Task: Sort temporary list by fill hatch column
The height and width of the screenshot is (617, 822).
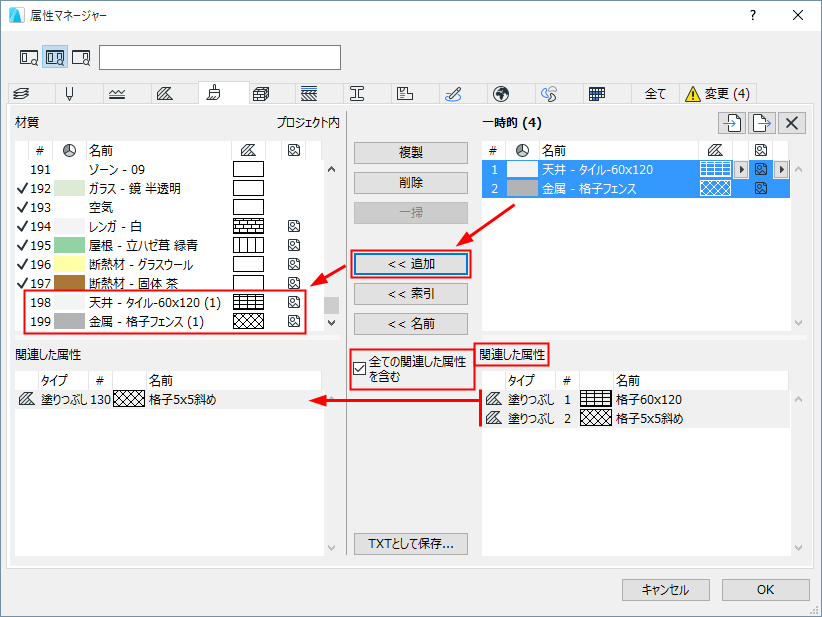Action: pos(715,151)
